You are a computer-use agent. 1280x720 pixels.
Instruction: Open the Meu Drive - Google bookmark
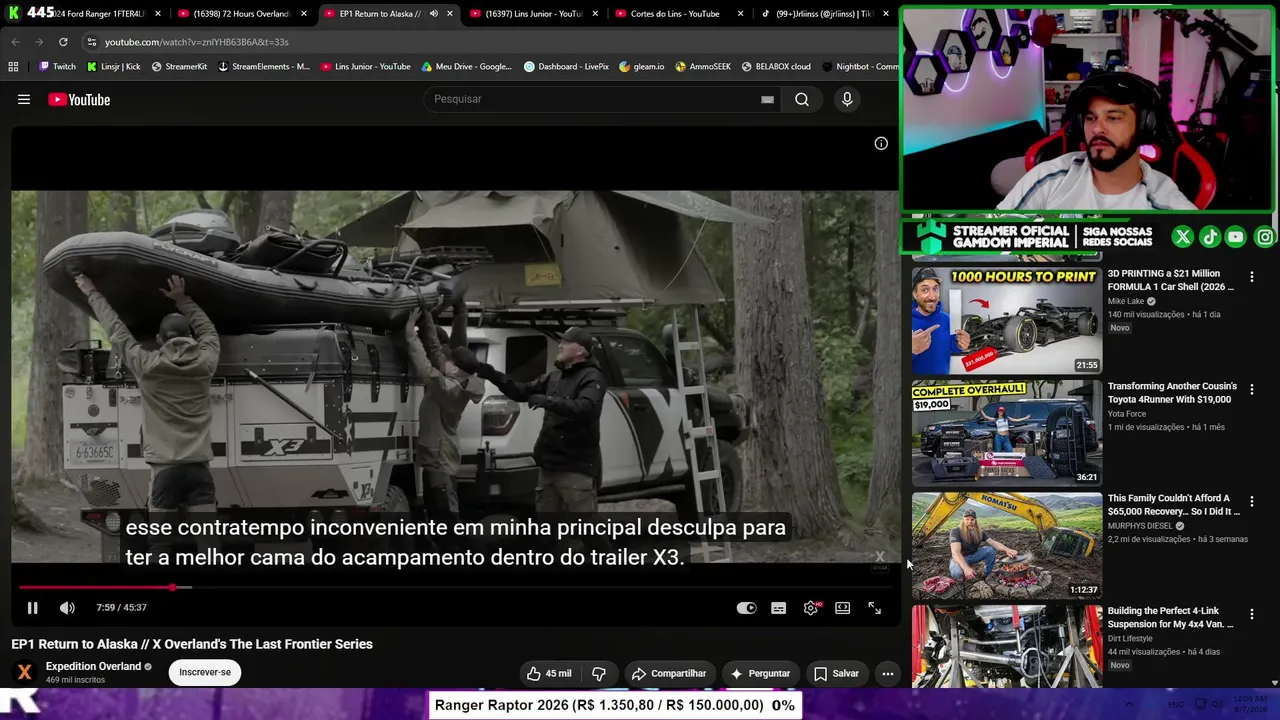click(x=466, y=67)
